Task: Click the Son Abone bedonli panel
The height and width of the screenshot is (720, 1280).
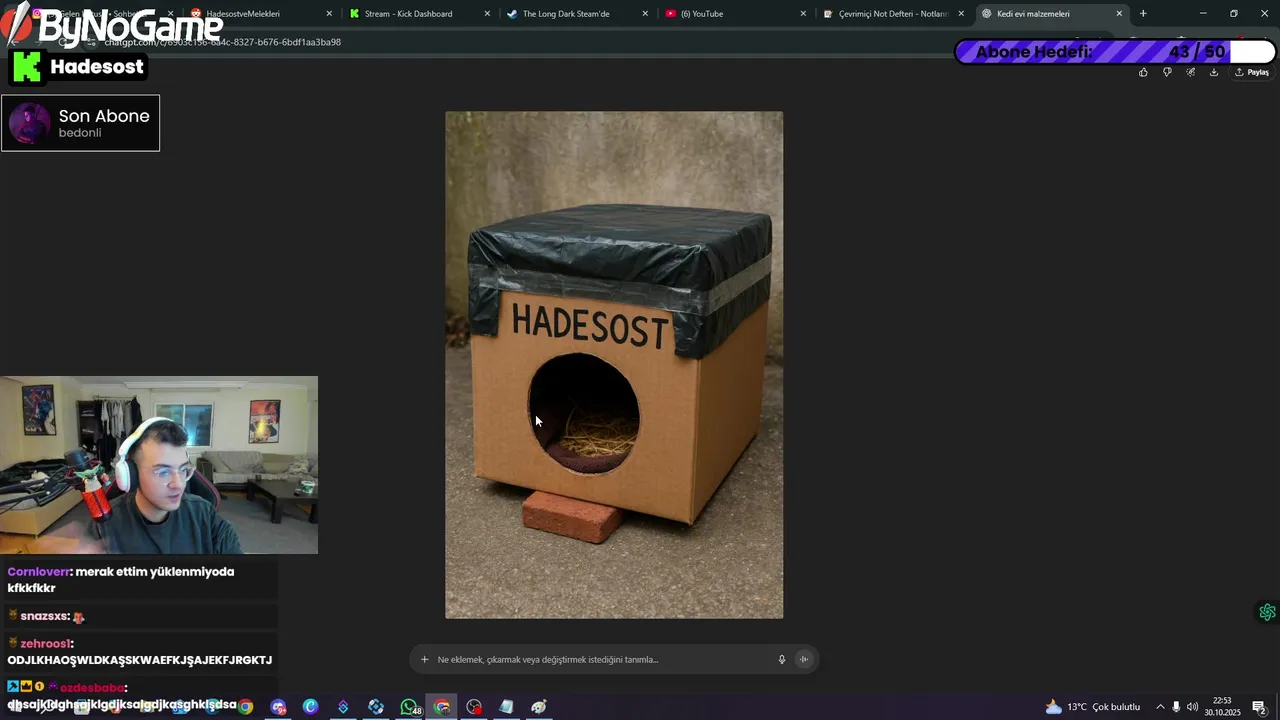Action: tap(80, 123)
